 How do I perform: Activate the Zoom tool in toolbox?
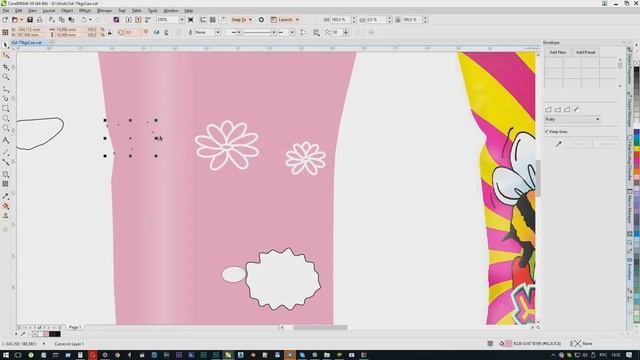tap(6, 77)
